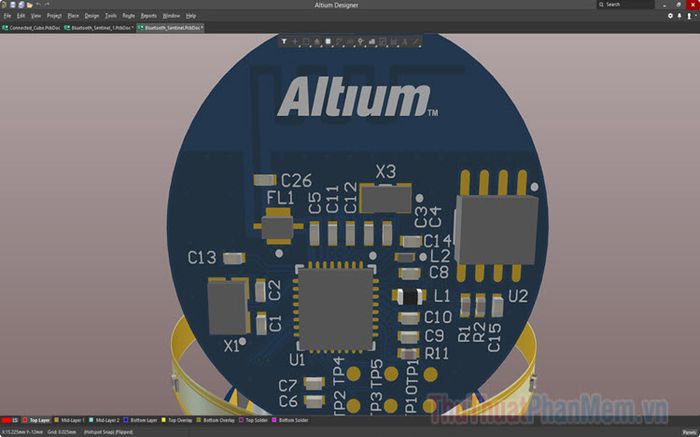Select the FL1 filter component
700x437 pixels.
pos(278,226)
